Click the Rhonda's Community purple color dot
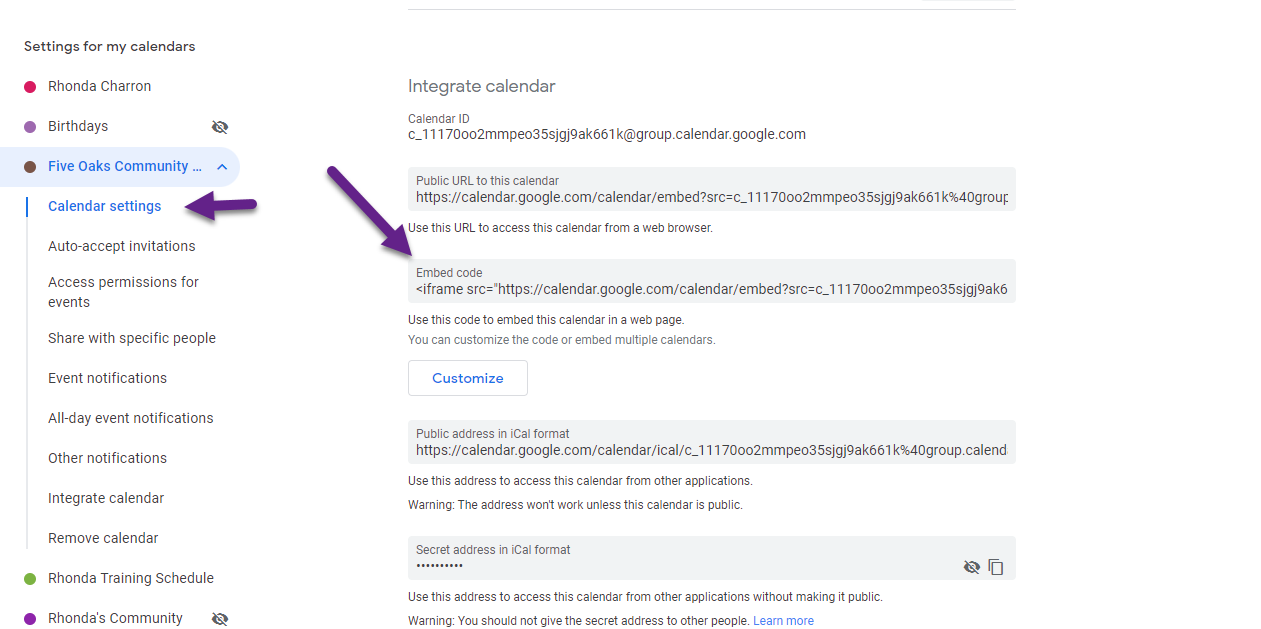Image resolution: width=1261 pixels, height=629 pixels. click(30, 619)
